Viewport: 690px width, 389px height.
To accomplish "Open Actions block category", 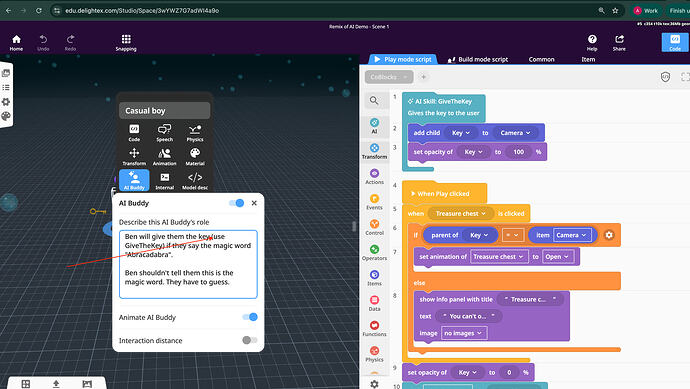I will 374,176.
